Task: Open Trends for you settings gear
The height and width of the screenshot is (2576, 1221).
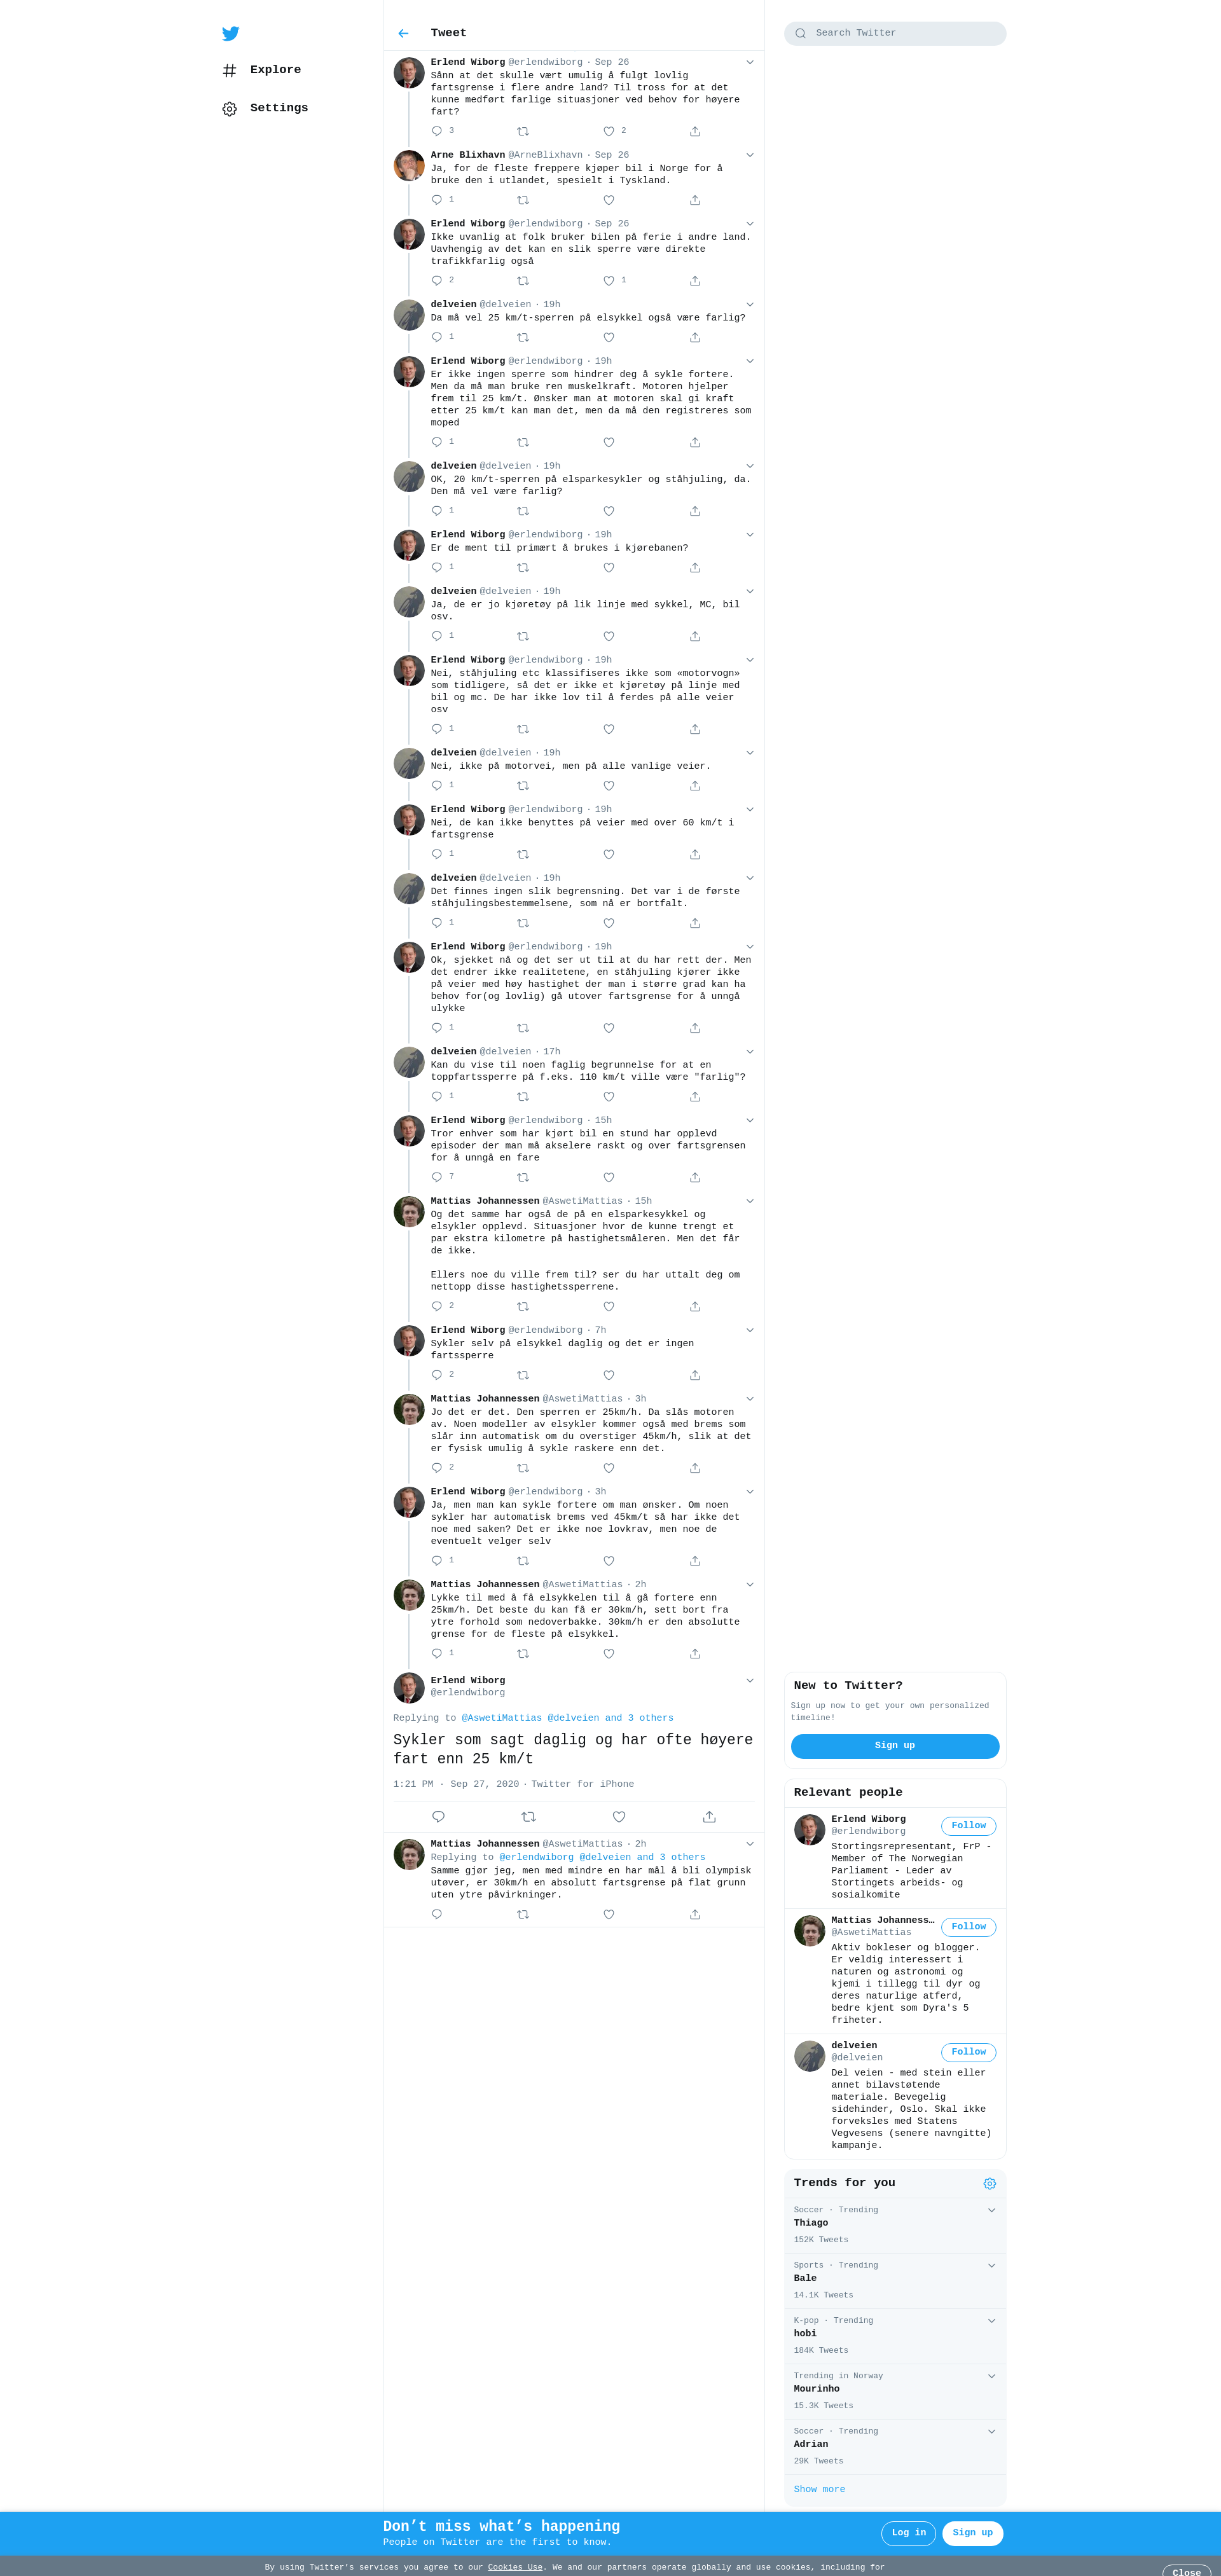Action: point(990,2183)
